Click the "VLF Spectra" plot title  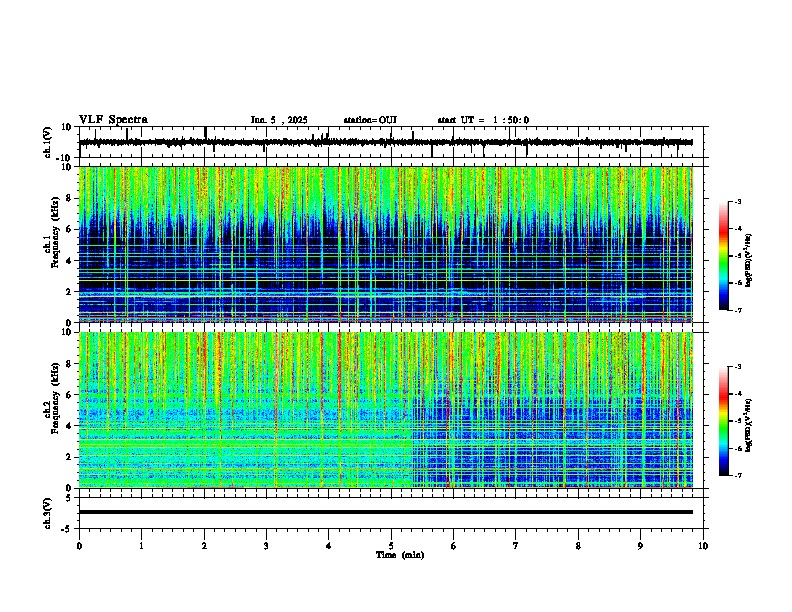[x=113, y=120]
